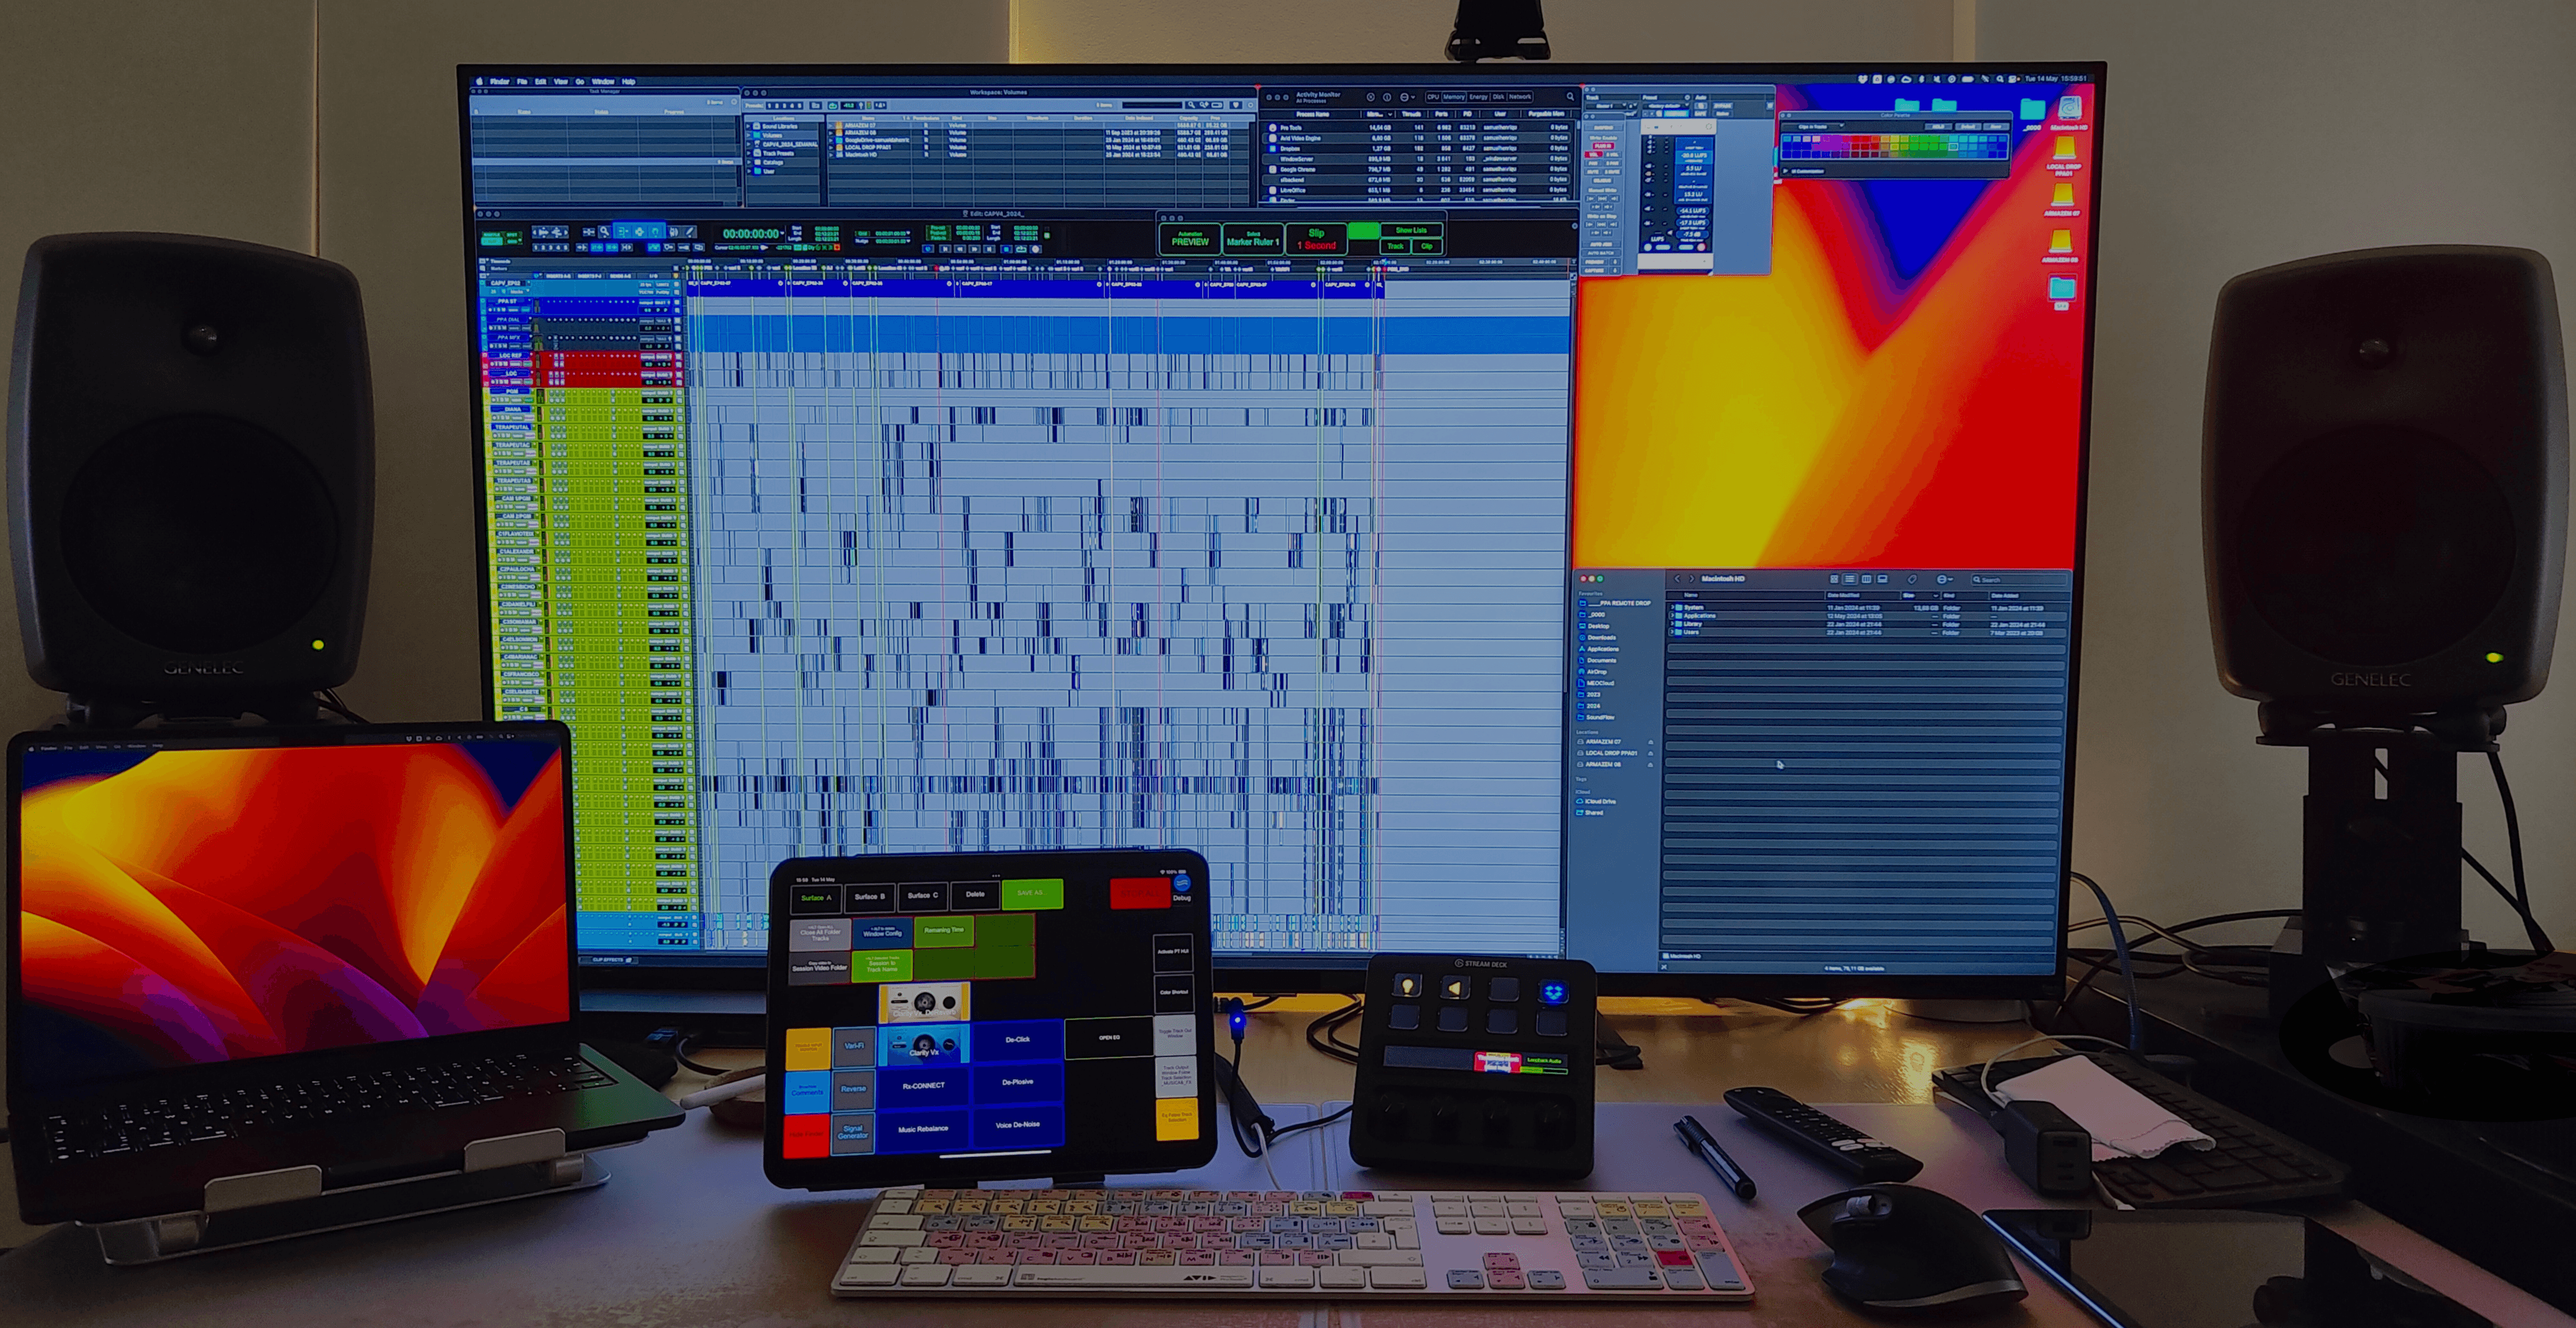This screenshot has width=2576, height=1328.
Task: Switch to Memory tab in Activity Monitor
Action: click(1454, 97)
